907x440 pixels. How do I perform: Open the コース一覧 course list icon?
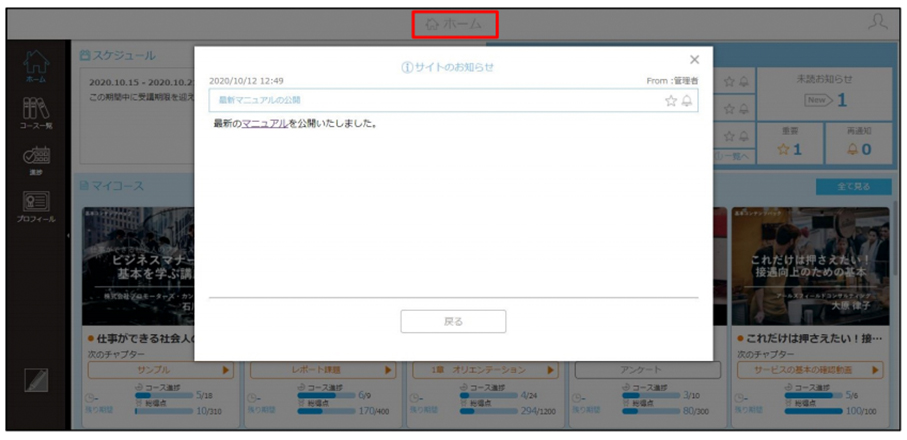[36, 113]
